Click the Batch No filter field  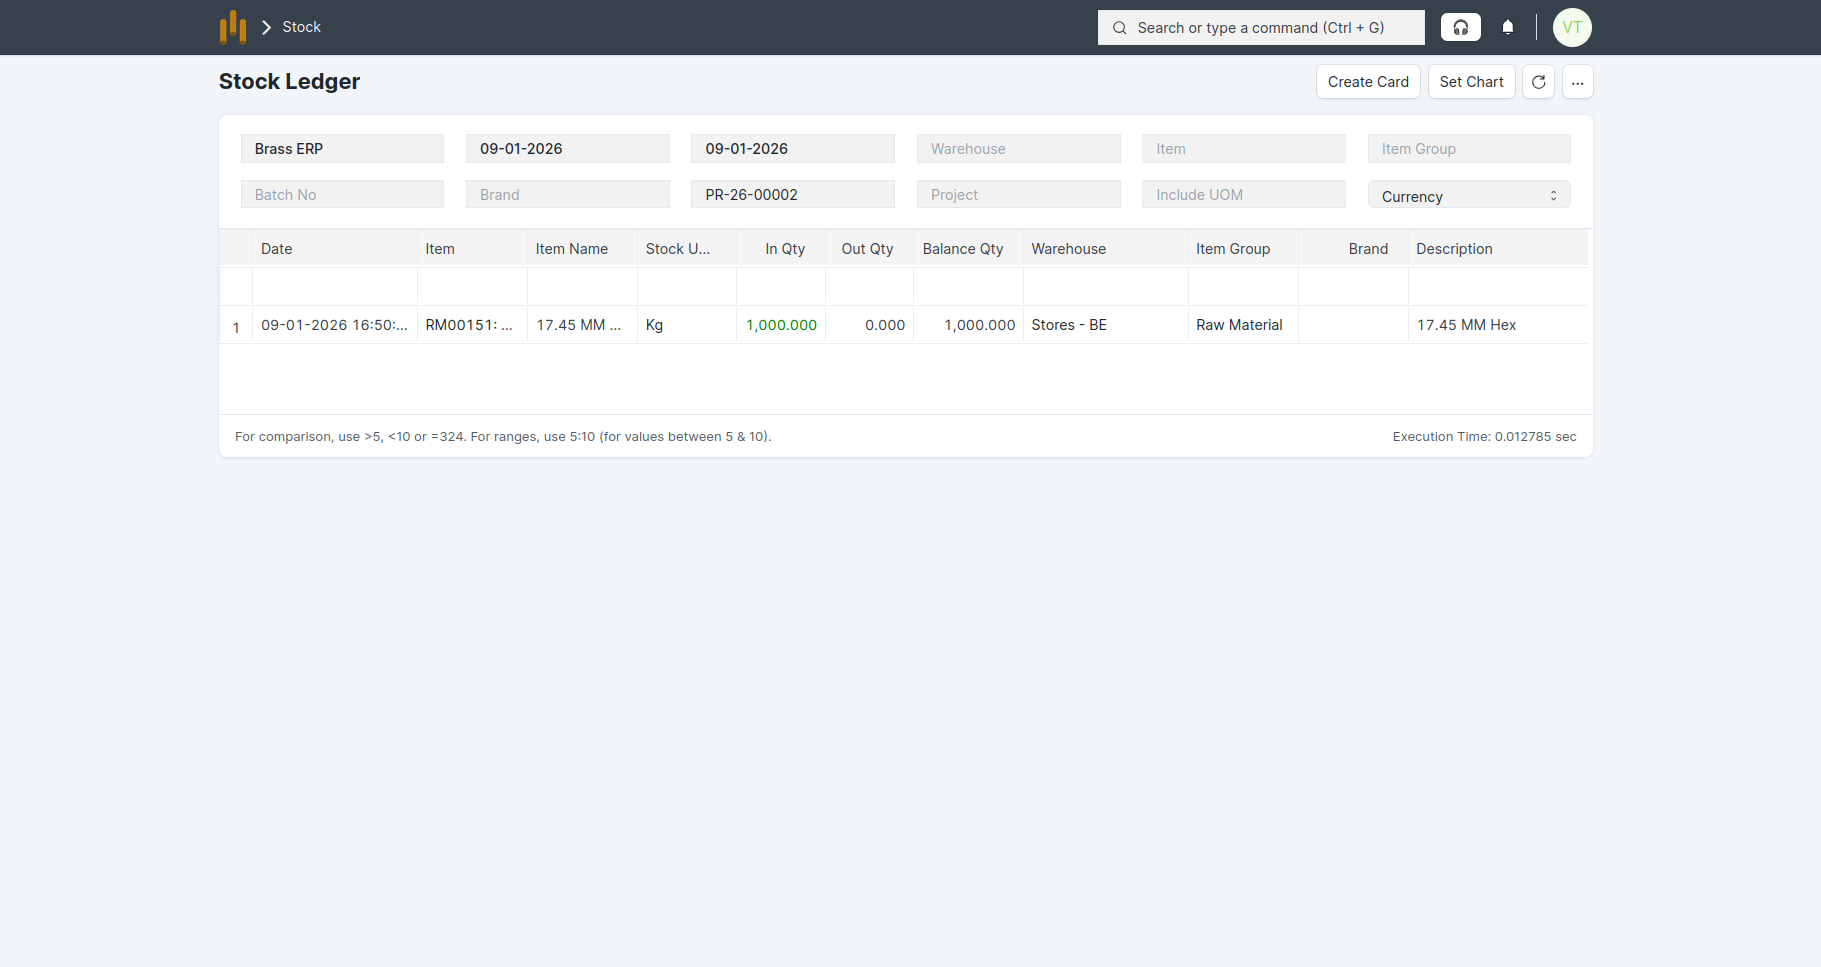[x=342, y=195]
